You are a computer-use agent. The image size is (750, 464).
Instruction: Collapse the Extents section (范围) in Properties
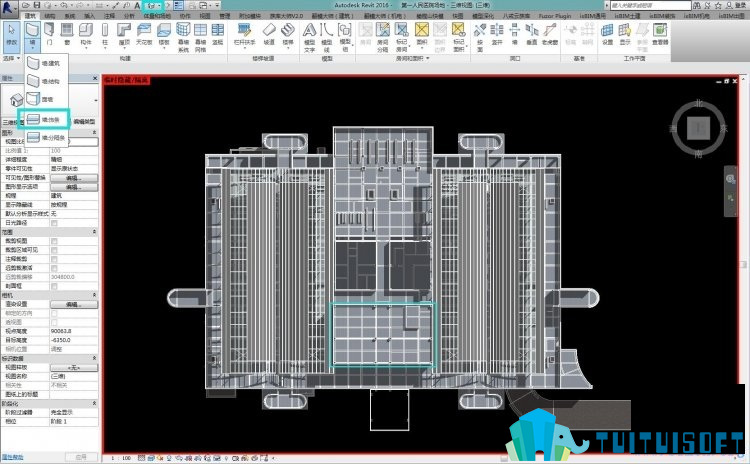94,232
